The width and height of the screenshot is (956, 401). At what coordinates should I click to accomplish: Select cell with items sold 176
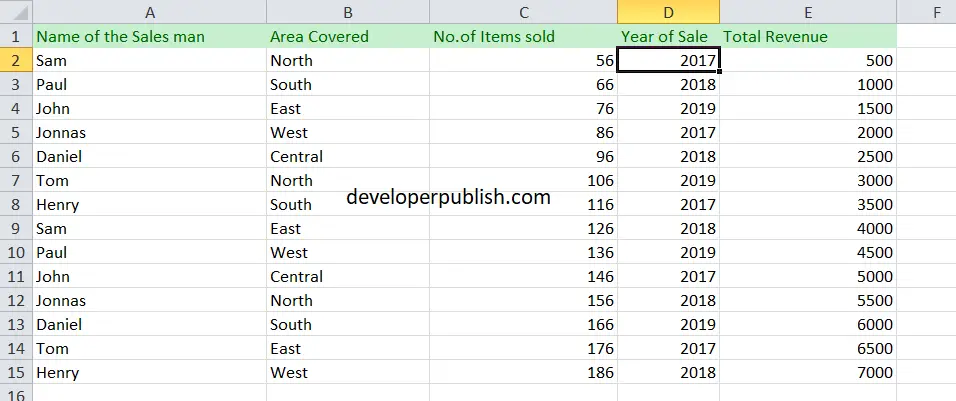(523, 349)
